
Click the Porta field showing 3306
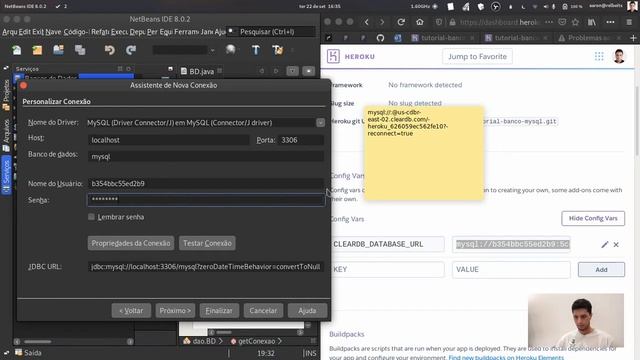coord(301,140)
